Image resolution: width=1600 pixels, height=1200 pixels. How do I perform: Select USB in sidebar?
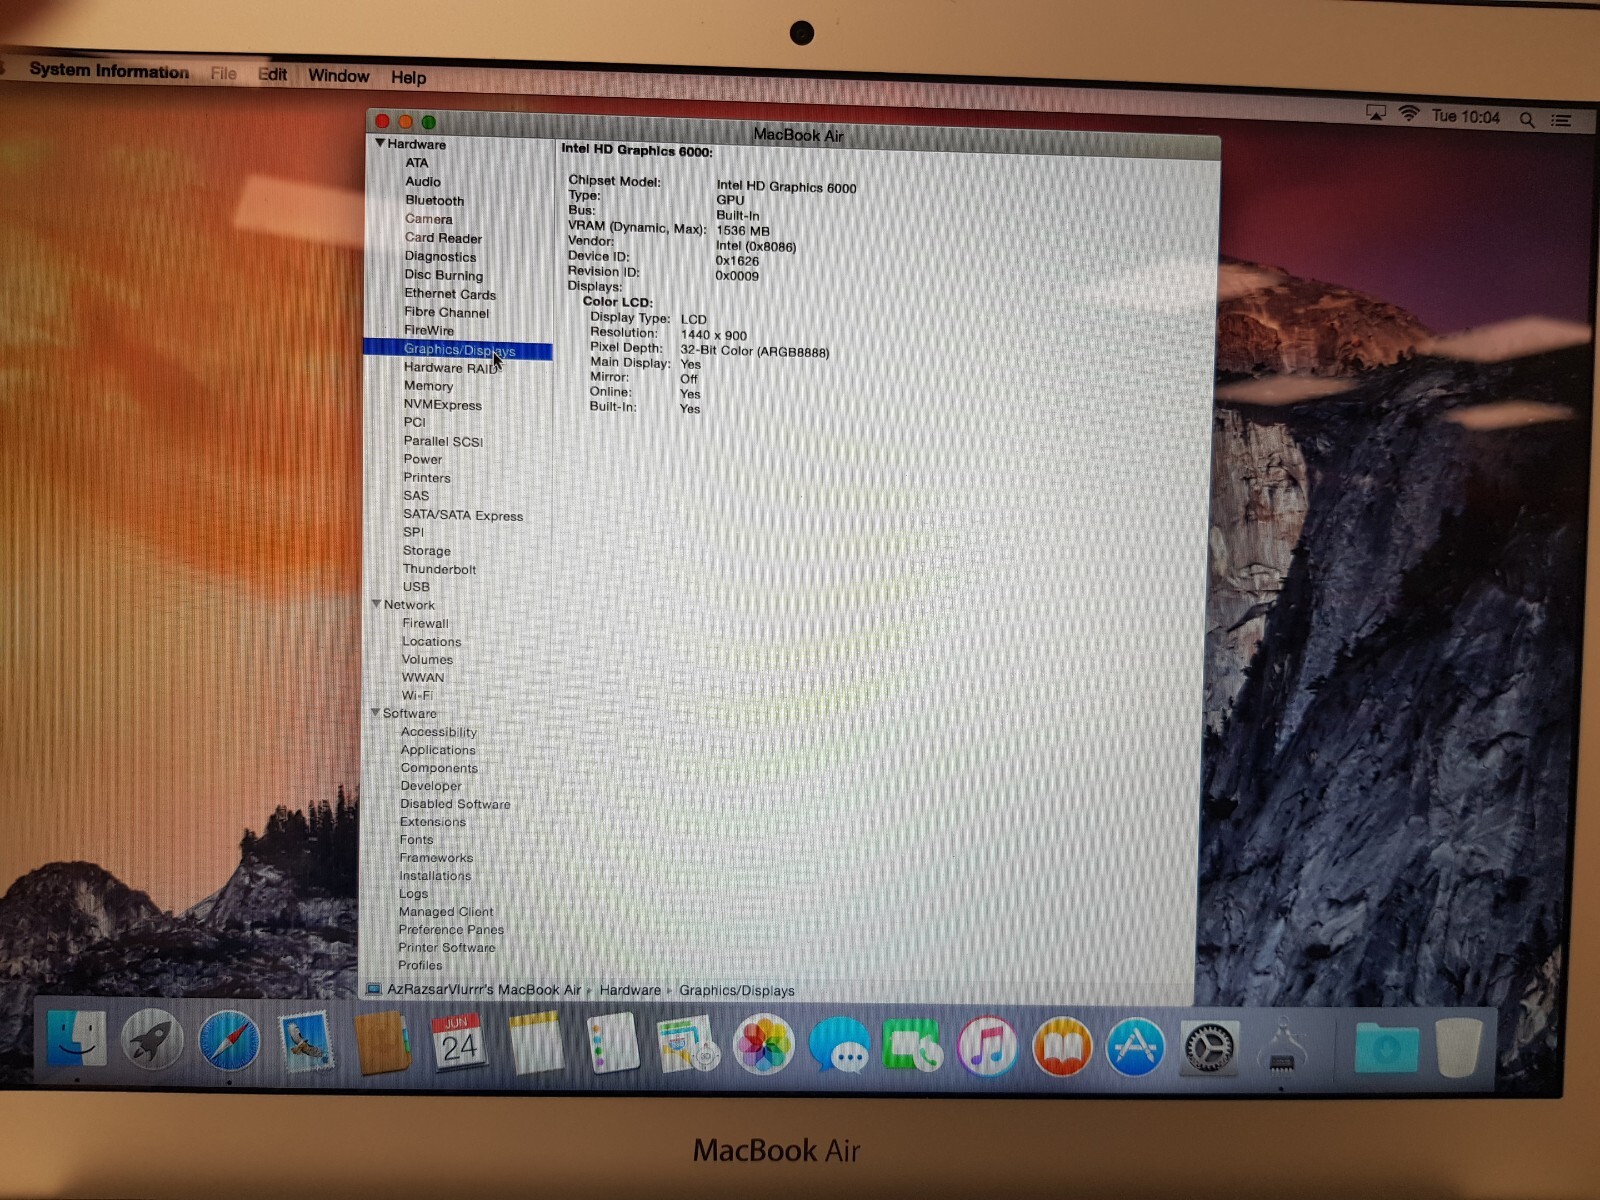pyautogui.click(x=416, y=586)
